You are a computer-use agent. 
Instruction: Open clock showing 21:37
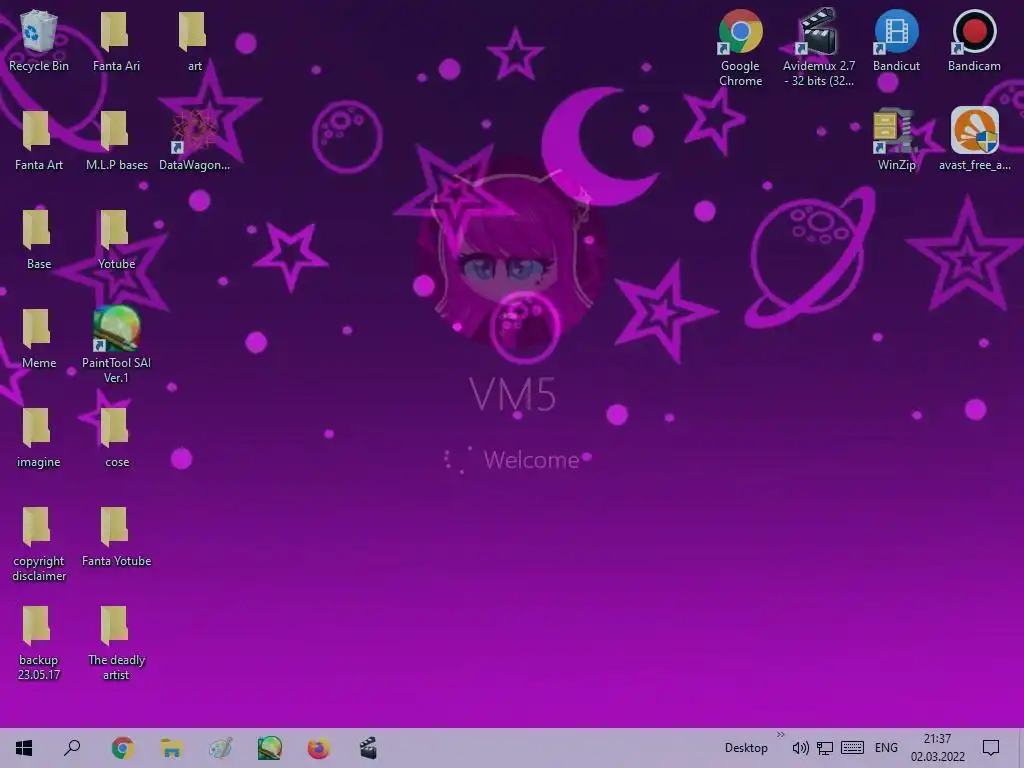pyautogui.click(x=938, y=748)
